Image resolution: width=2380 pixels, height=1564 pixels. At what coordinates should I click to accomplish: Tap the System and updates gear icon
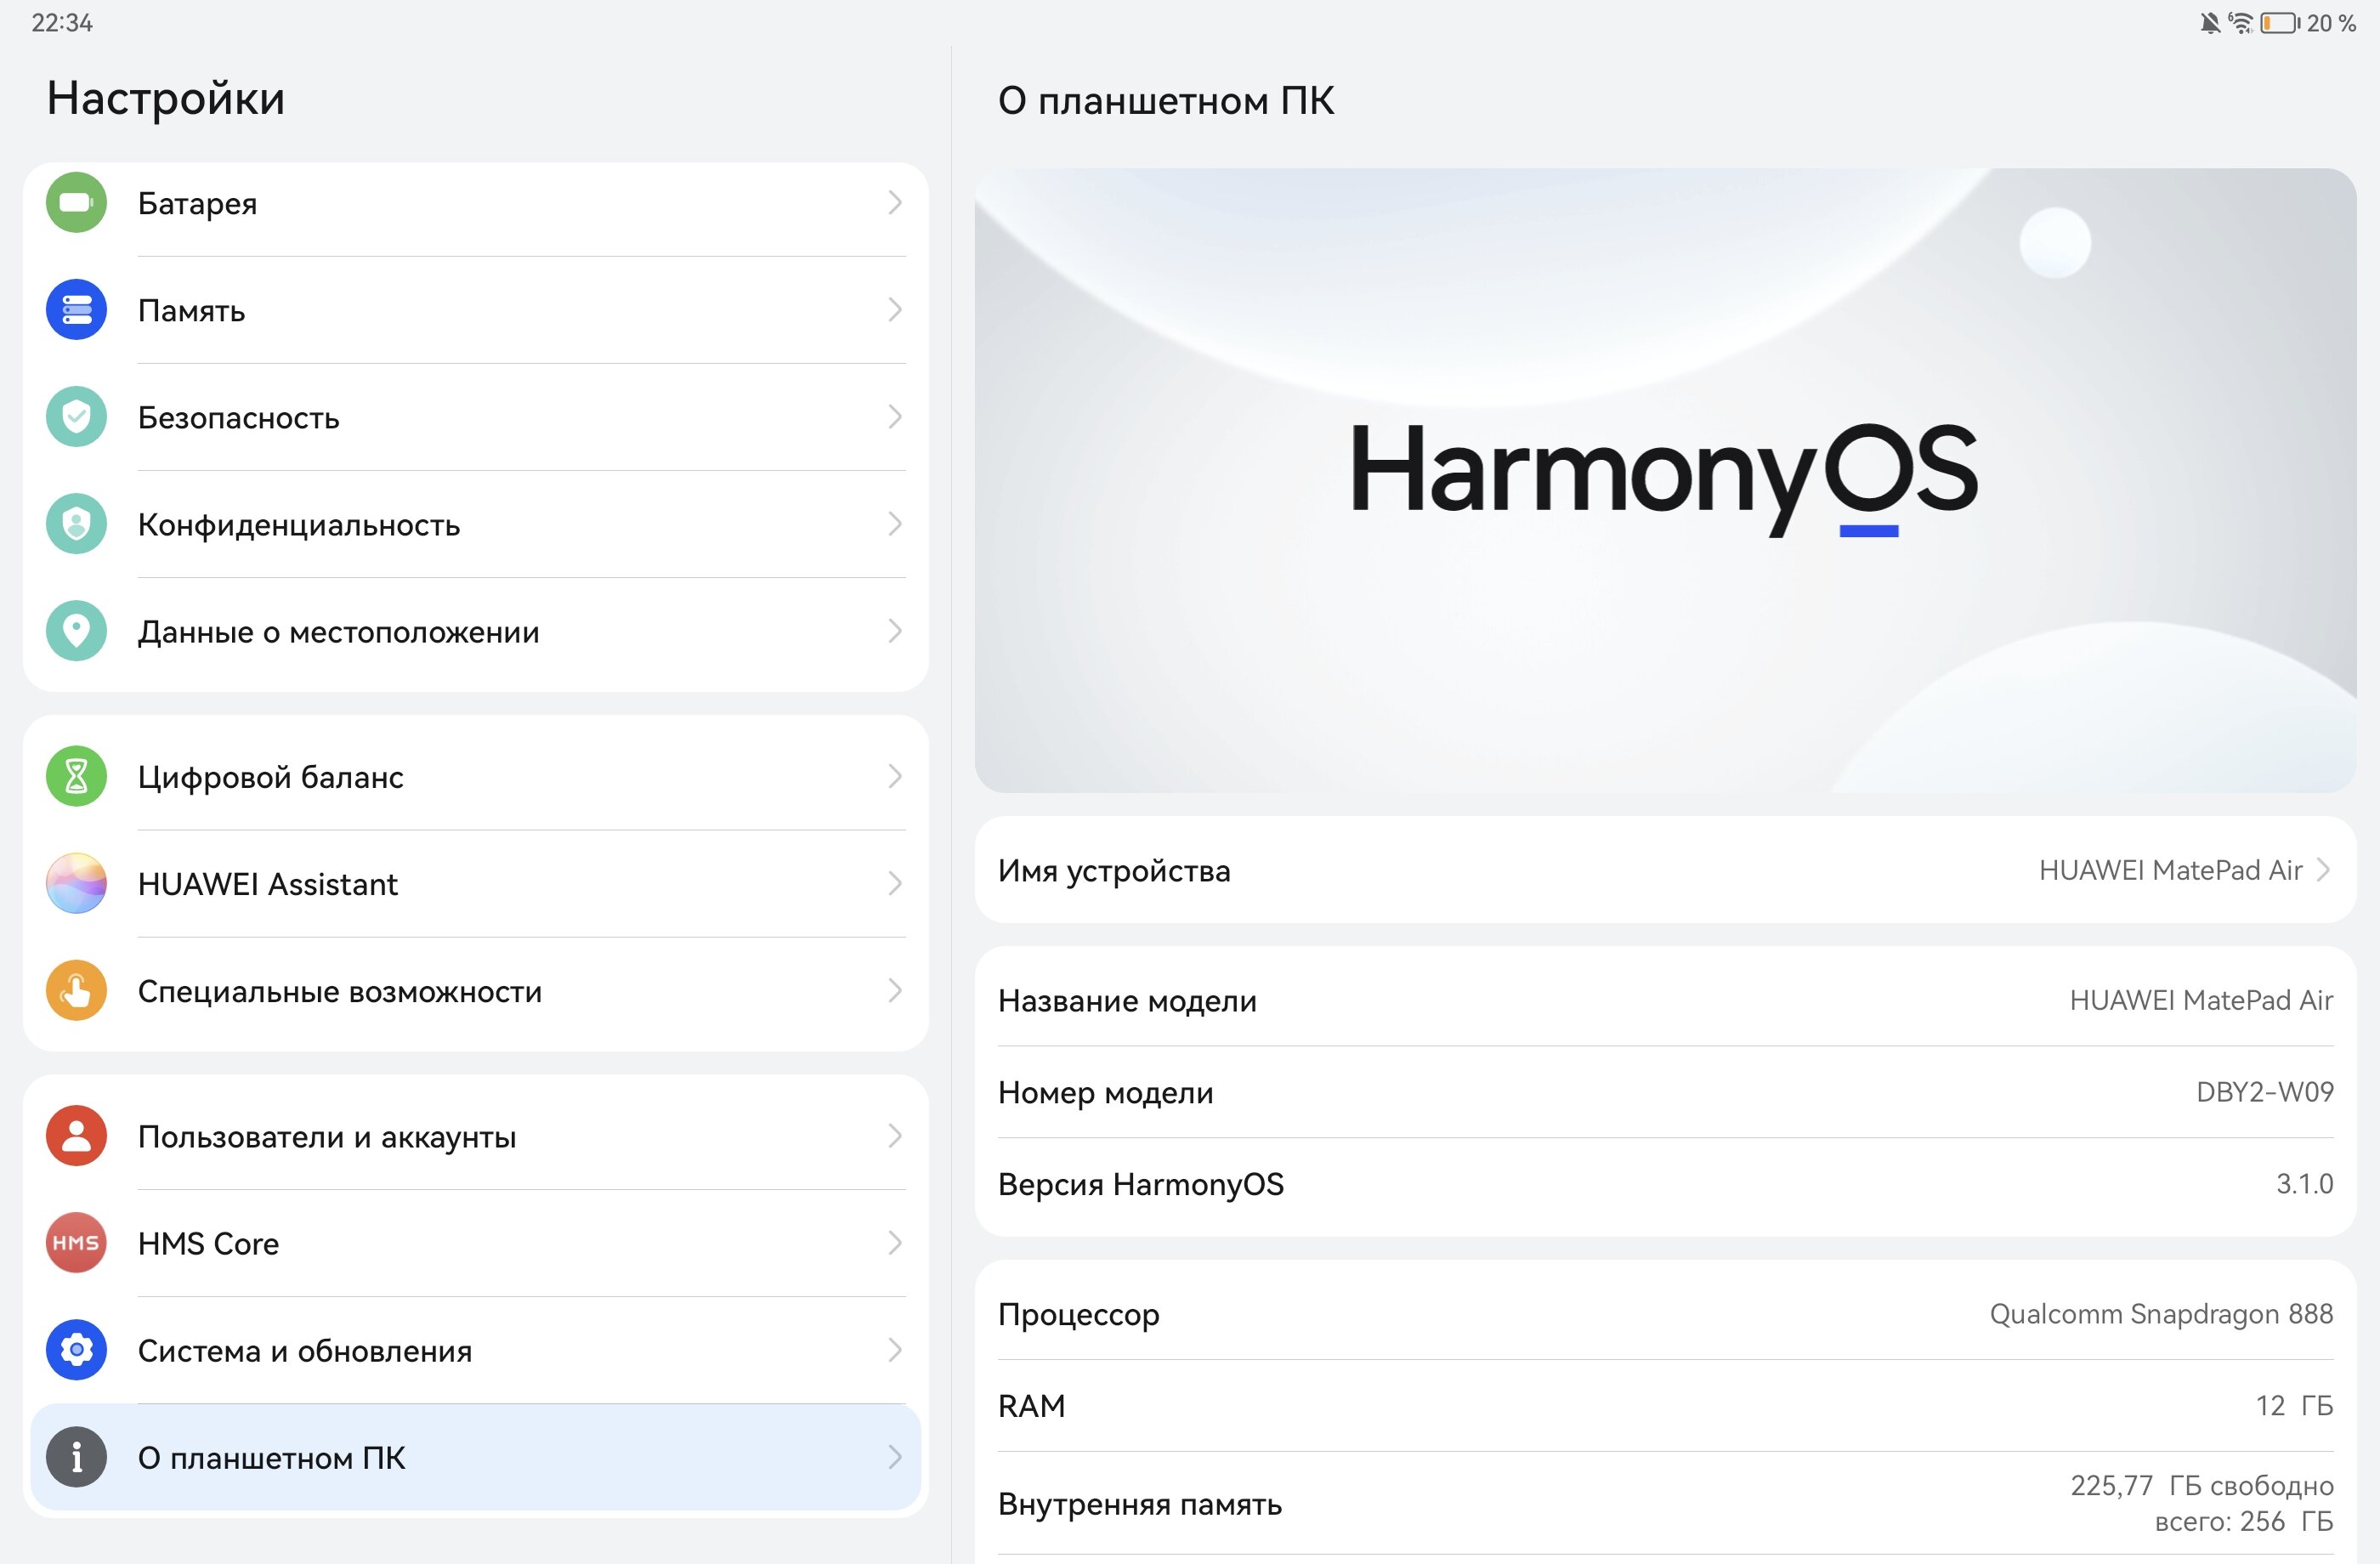pyautogui.click(x=76, y=1350)
